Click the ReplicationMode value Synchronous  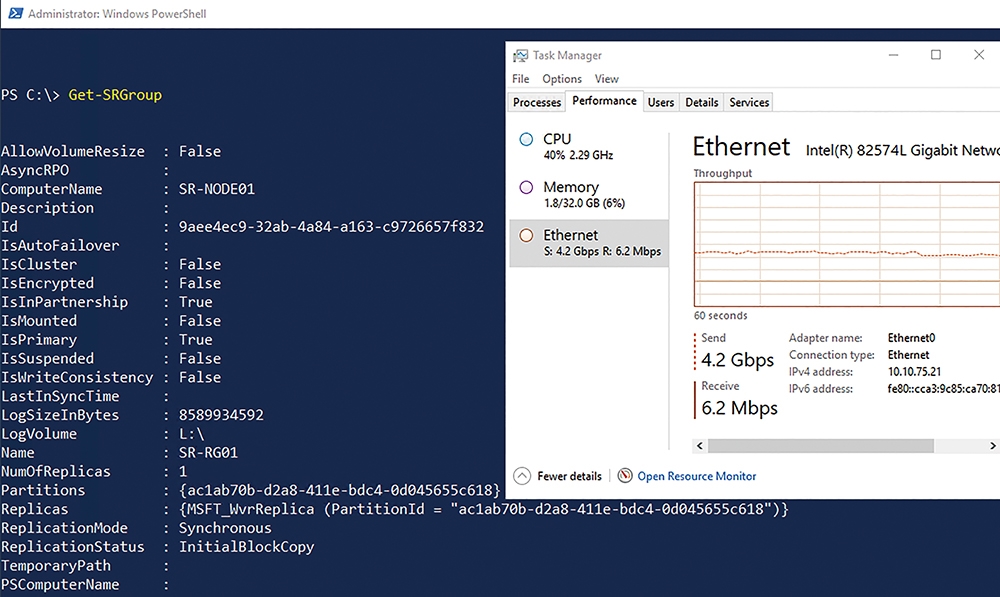pyautogui.click(x=225, y=528)
